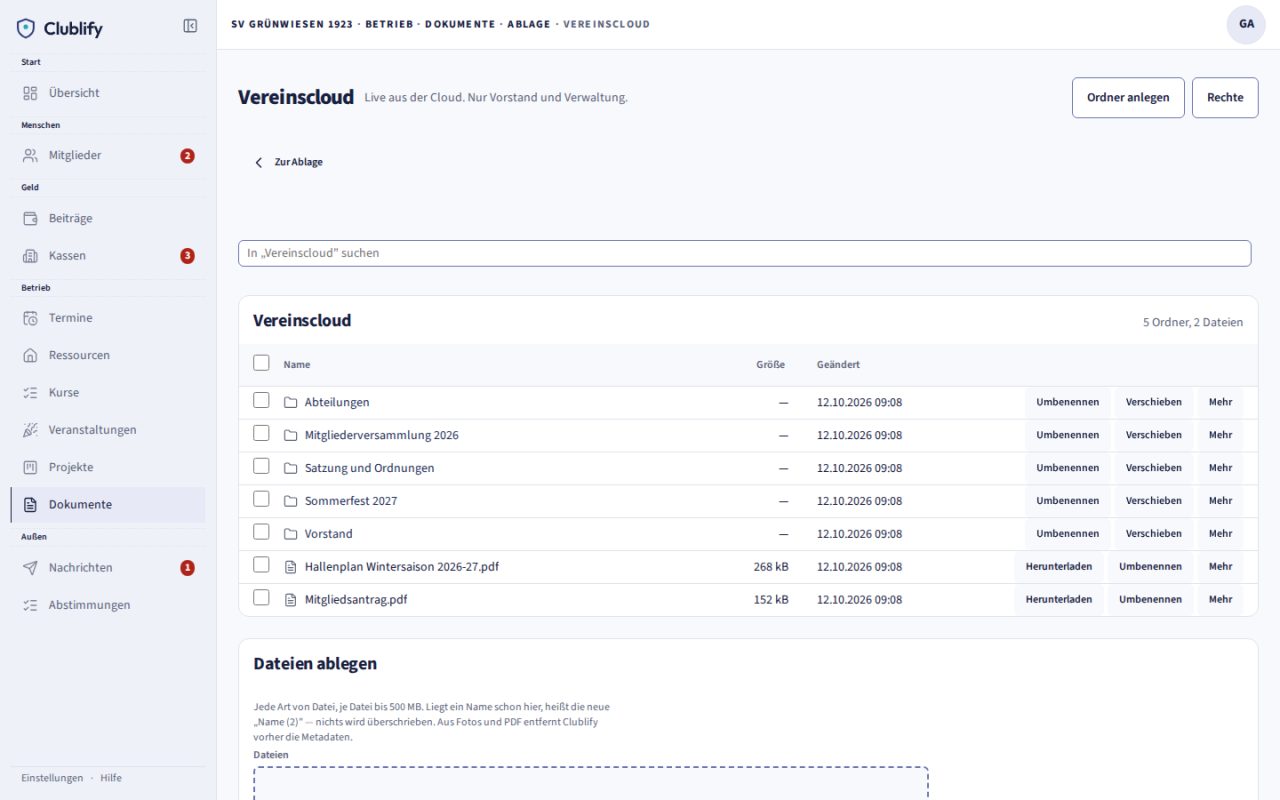Image resolution: width=1280 pixels, height=800 pixels.
Task: Click the Rechte button
Action: click(1225, 98)
